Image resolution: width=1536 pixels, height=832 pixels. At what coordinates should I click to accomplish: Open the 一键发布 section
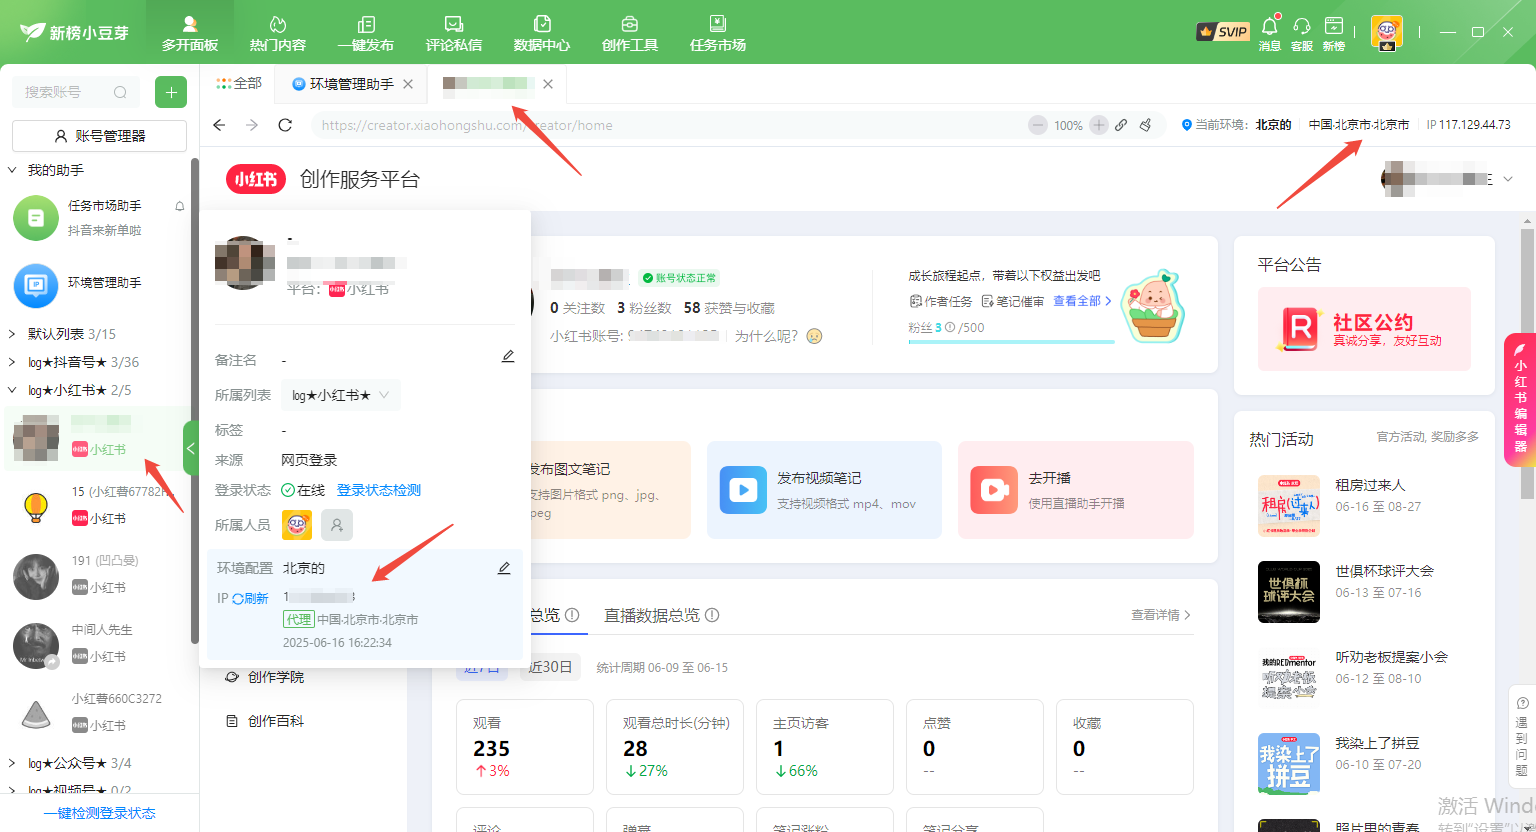(x=366, y=33)
